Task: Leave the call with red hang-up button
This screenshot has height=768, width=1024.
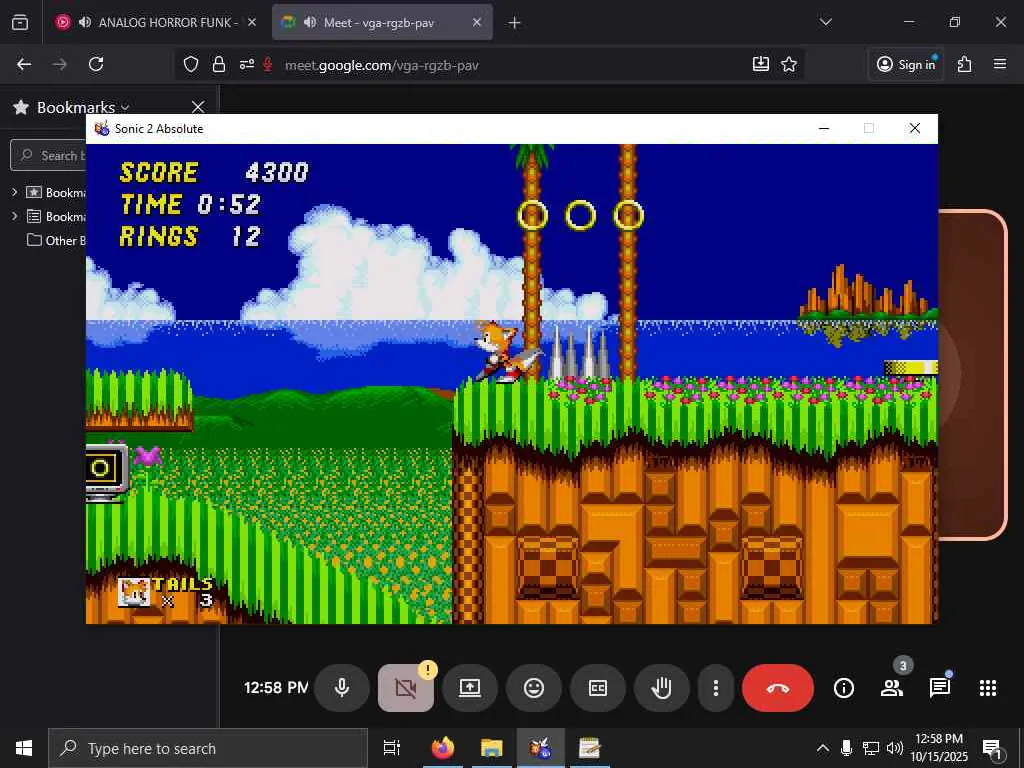Action: tap(778, 688)
